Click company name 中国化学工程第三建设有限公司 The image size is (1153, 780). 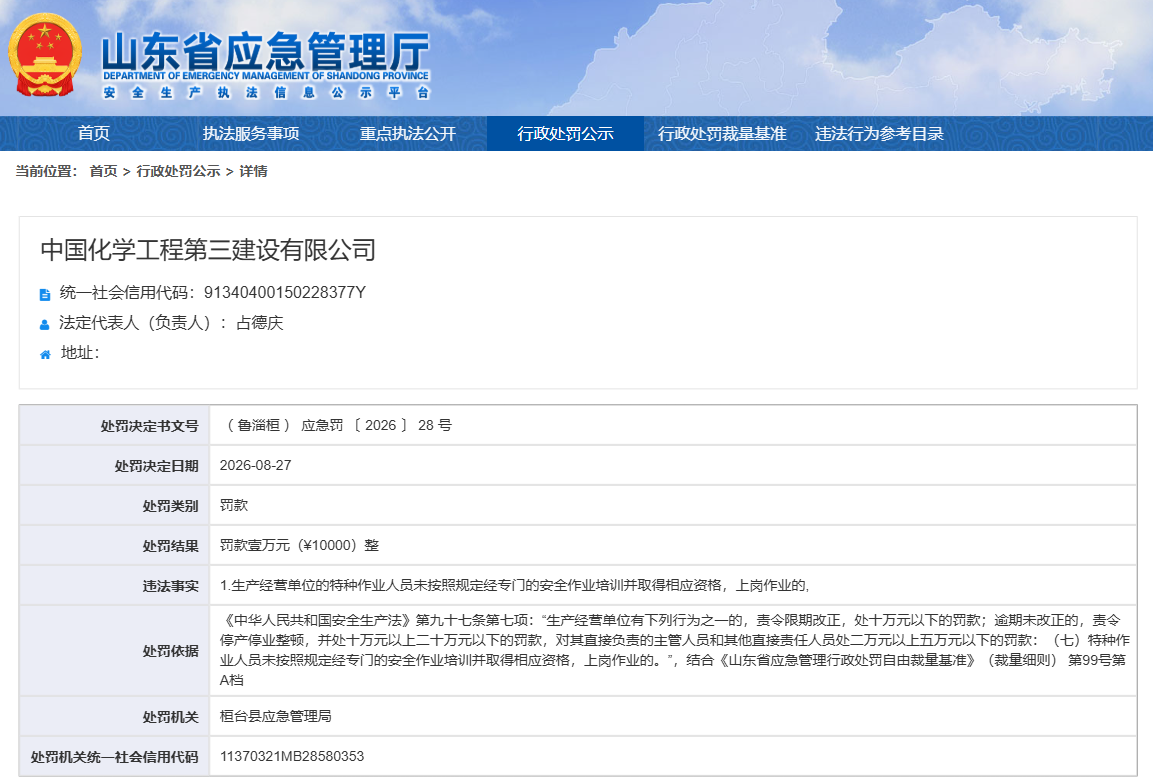pos(208,250)
